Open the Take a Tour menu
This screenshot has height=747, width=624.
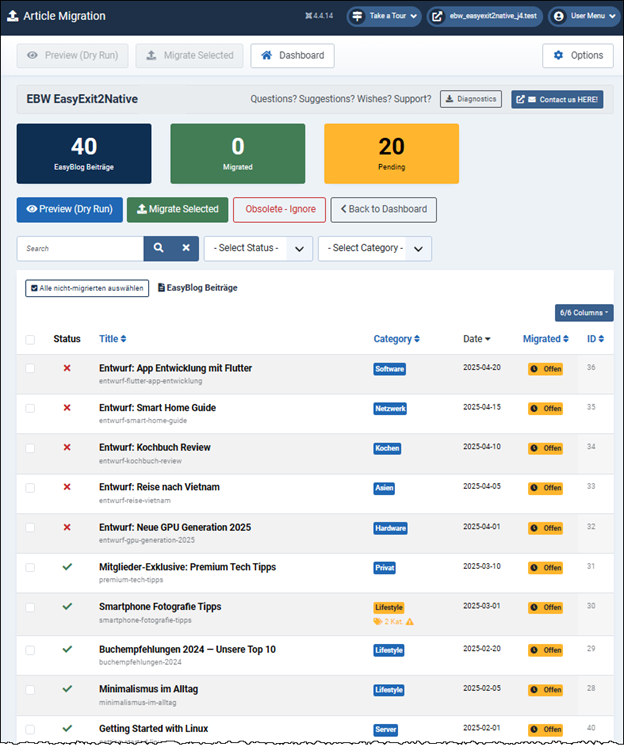click(384, 17)
